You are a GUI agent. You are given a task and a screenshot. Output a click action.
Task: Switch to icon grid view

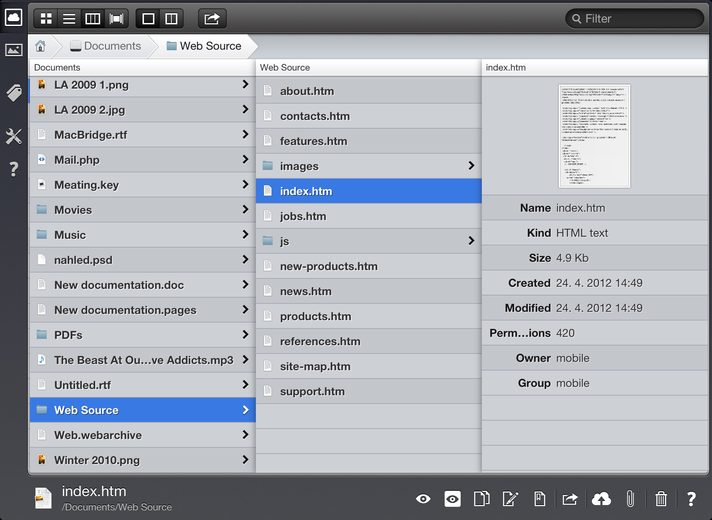[x=46, y=19]
